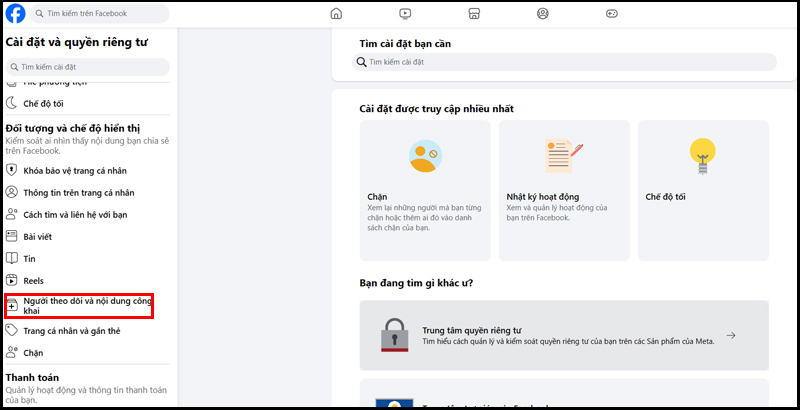Screen dimensions: 800x410
Task: Open Trang cá nhân và gắn thẻ
Action: [70, 330]
